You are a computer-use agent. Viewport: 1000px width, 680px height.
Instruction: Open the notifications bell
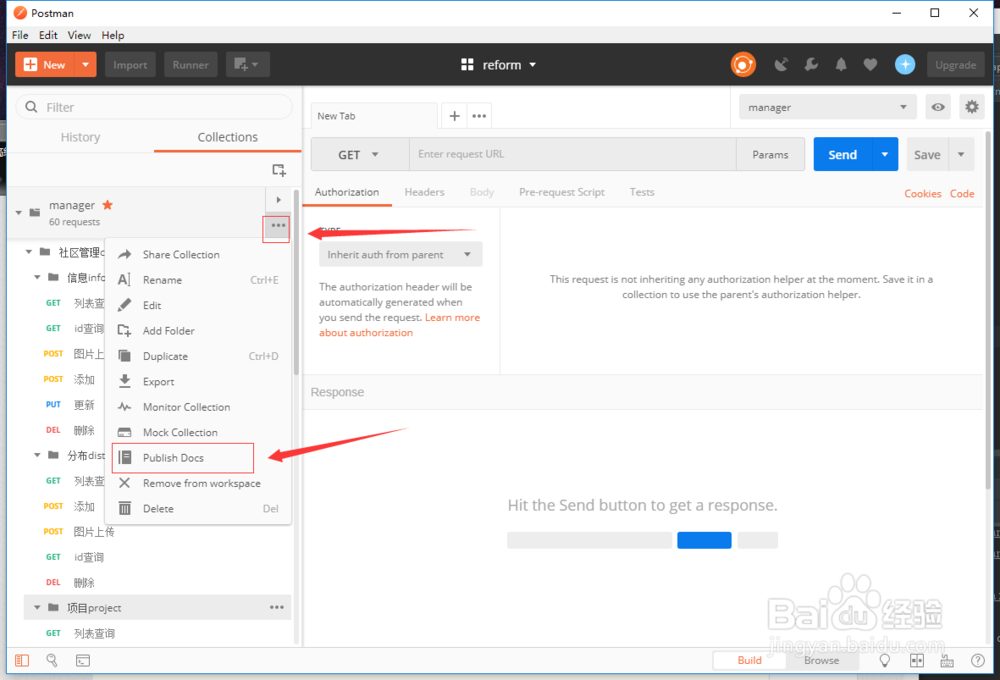pyautogui.click(x=841, y=64)
